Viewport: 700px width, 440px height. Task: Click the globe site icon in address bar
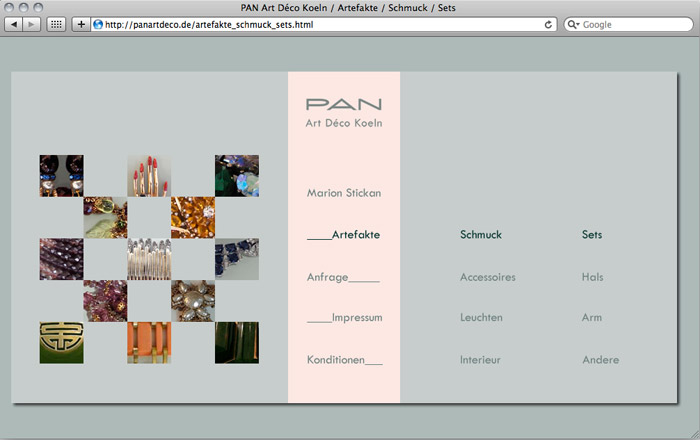[98, 25]
